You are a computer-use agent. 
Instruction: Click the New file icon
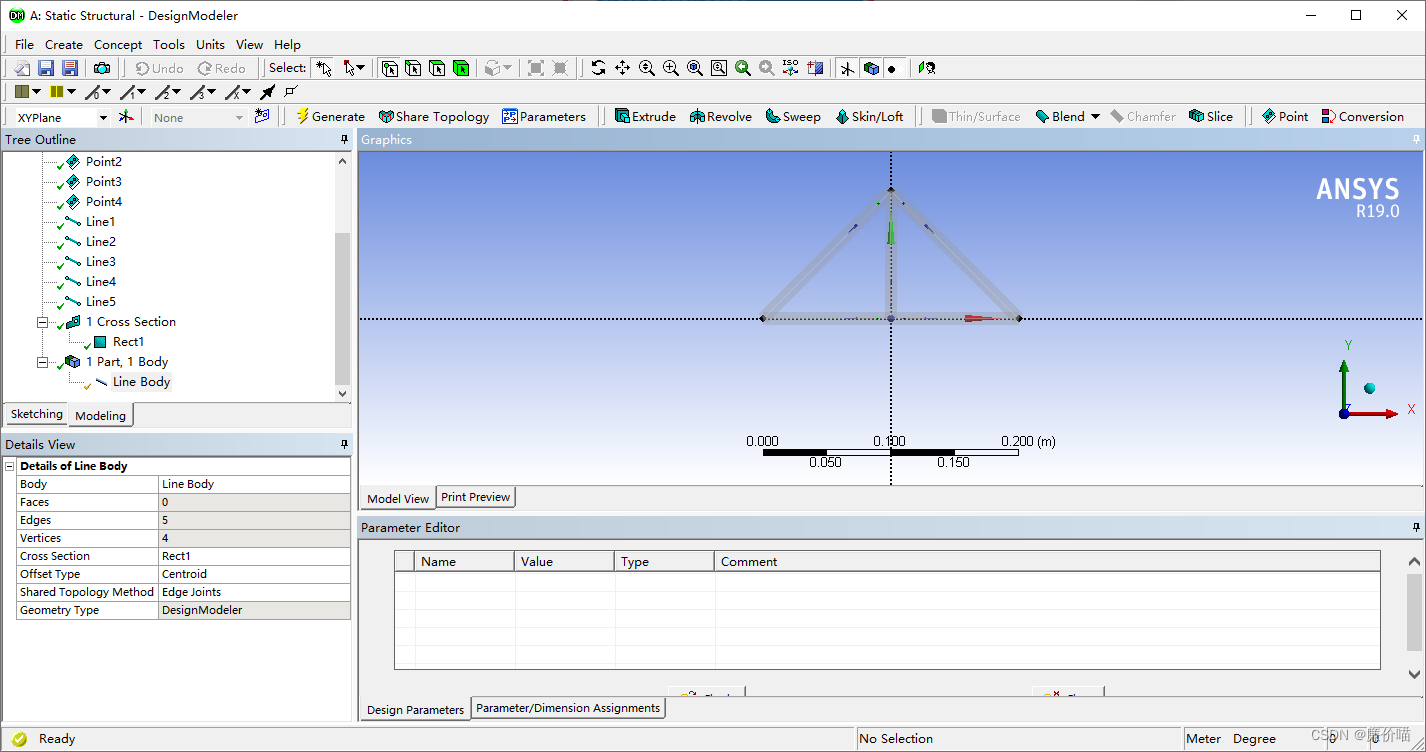(x=22, y=68)
